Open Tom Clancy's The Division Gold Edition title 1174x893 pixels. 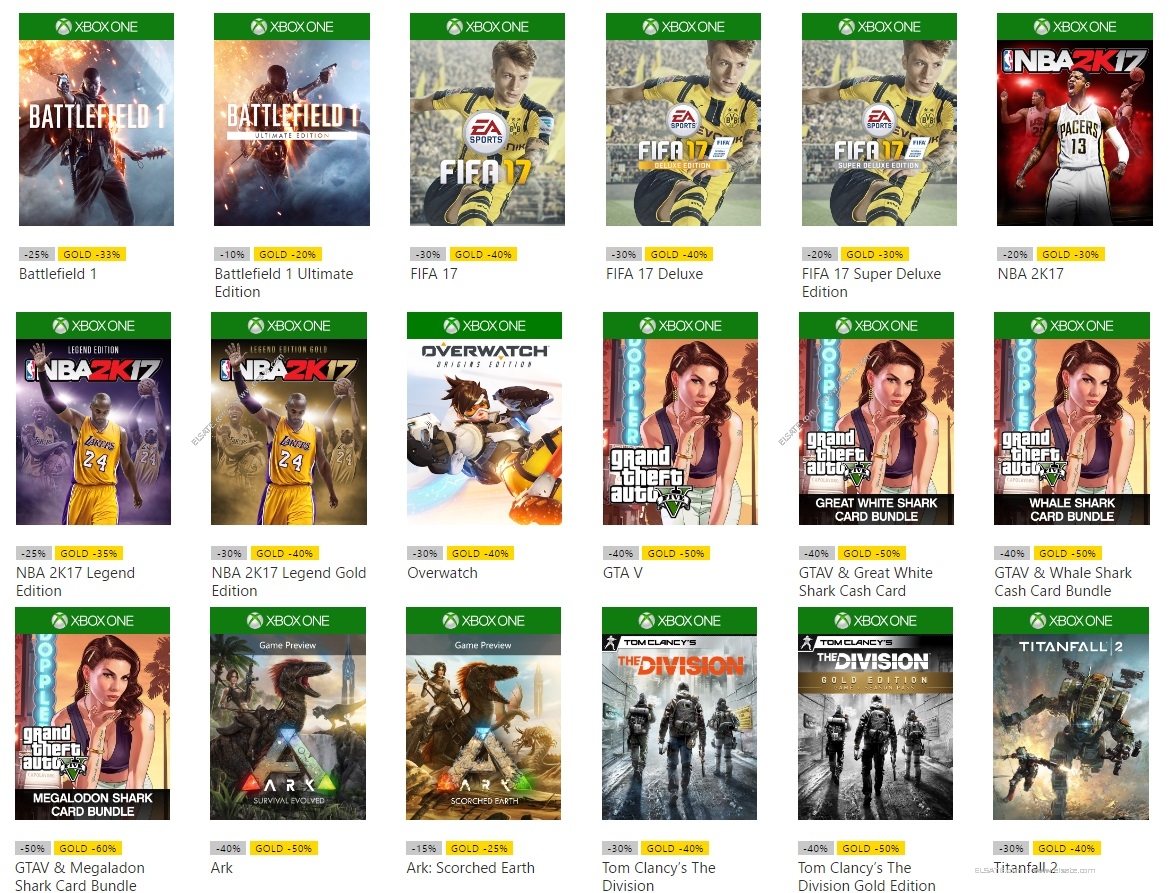click(866, 877)
